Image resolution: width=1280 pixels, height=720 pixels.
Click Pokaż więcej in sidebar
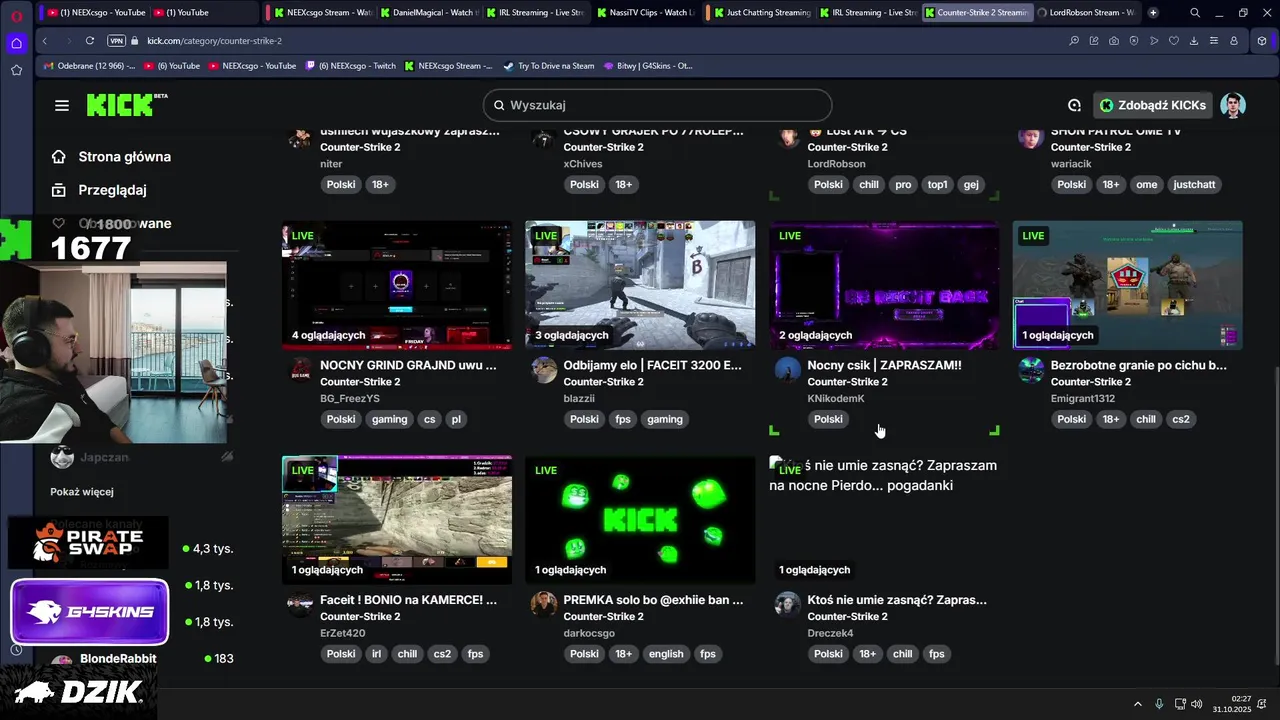(82, 491)
